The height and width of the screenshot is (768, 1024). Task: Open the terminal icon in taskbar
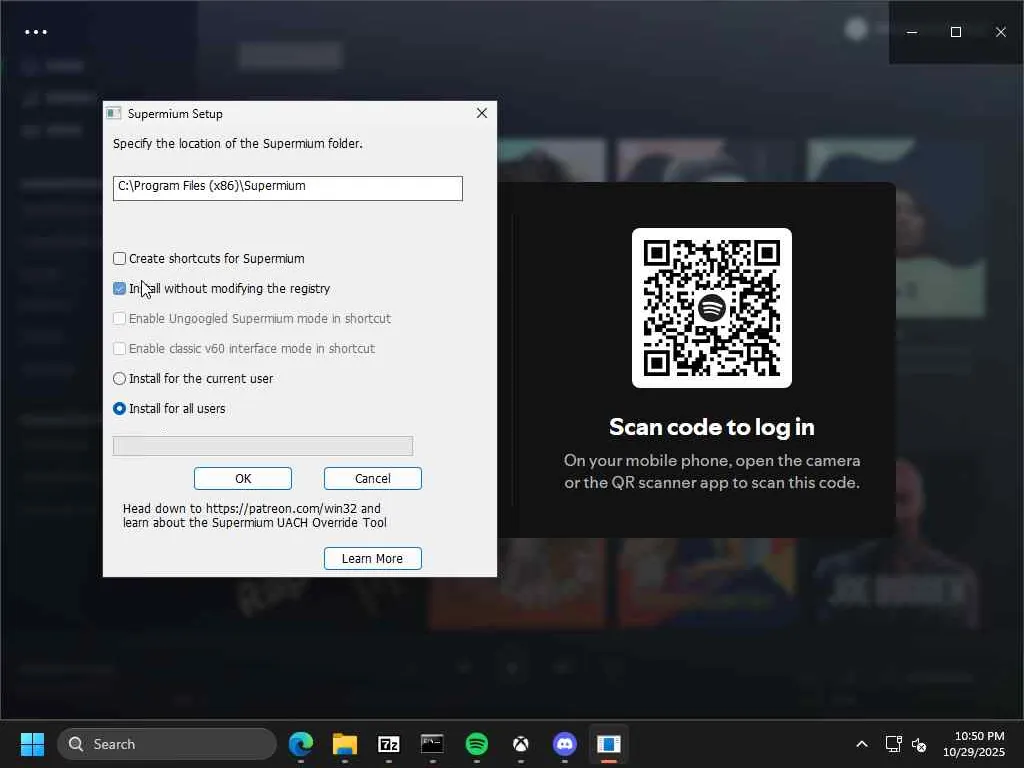[432, 744]
